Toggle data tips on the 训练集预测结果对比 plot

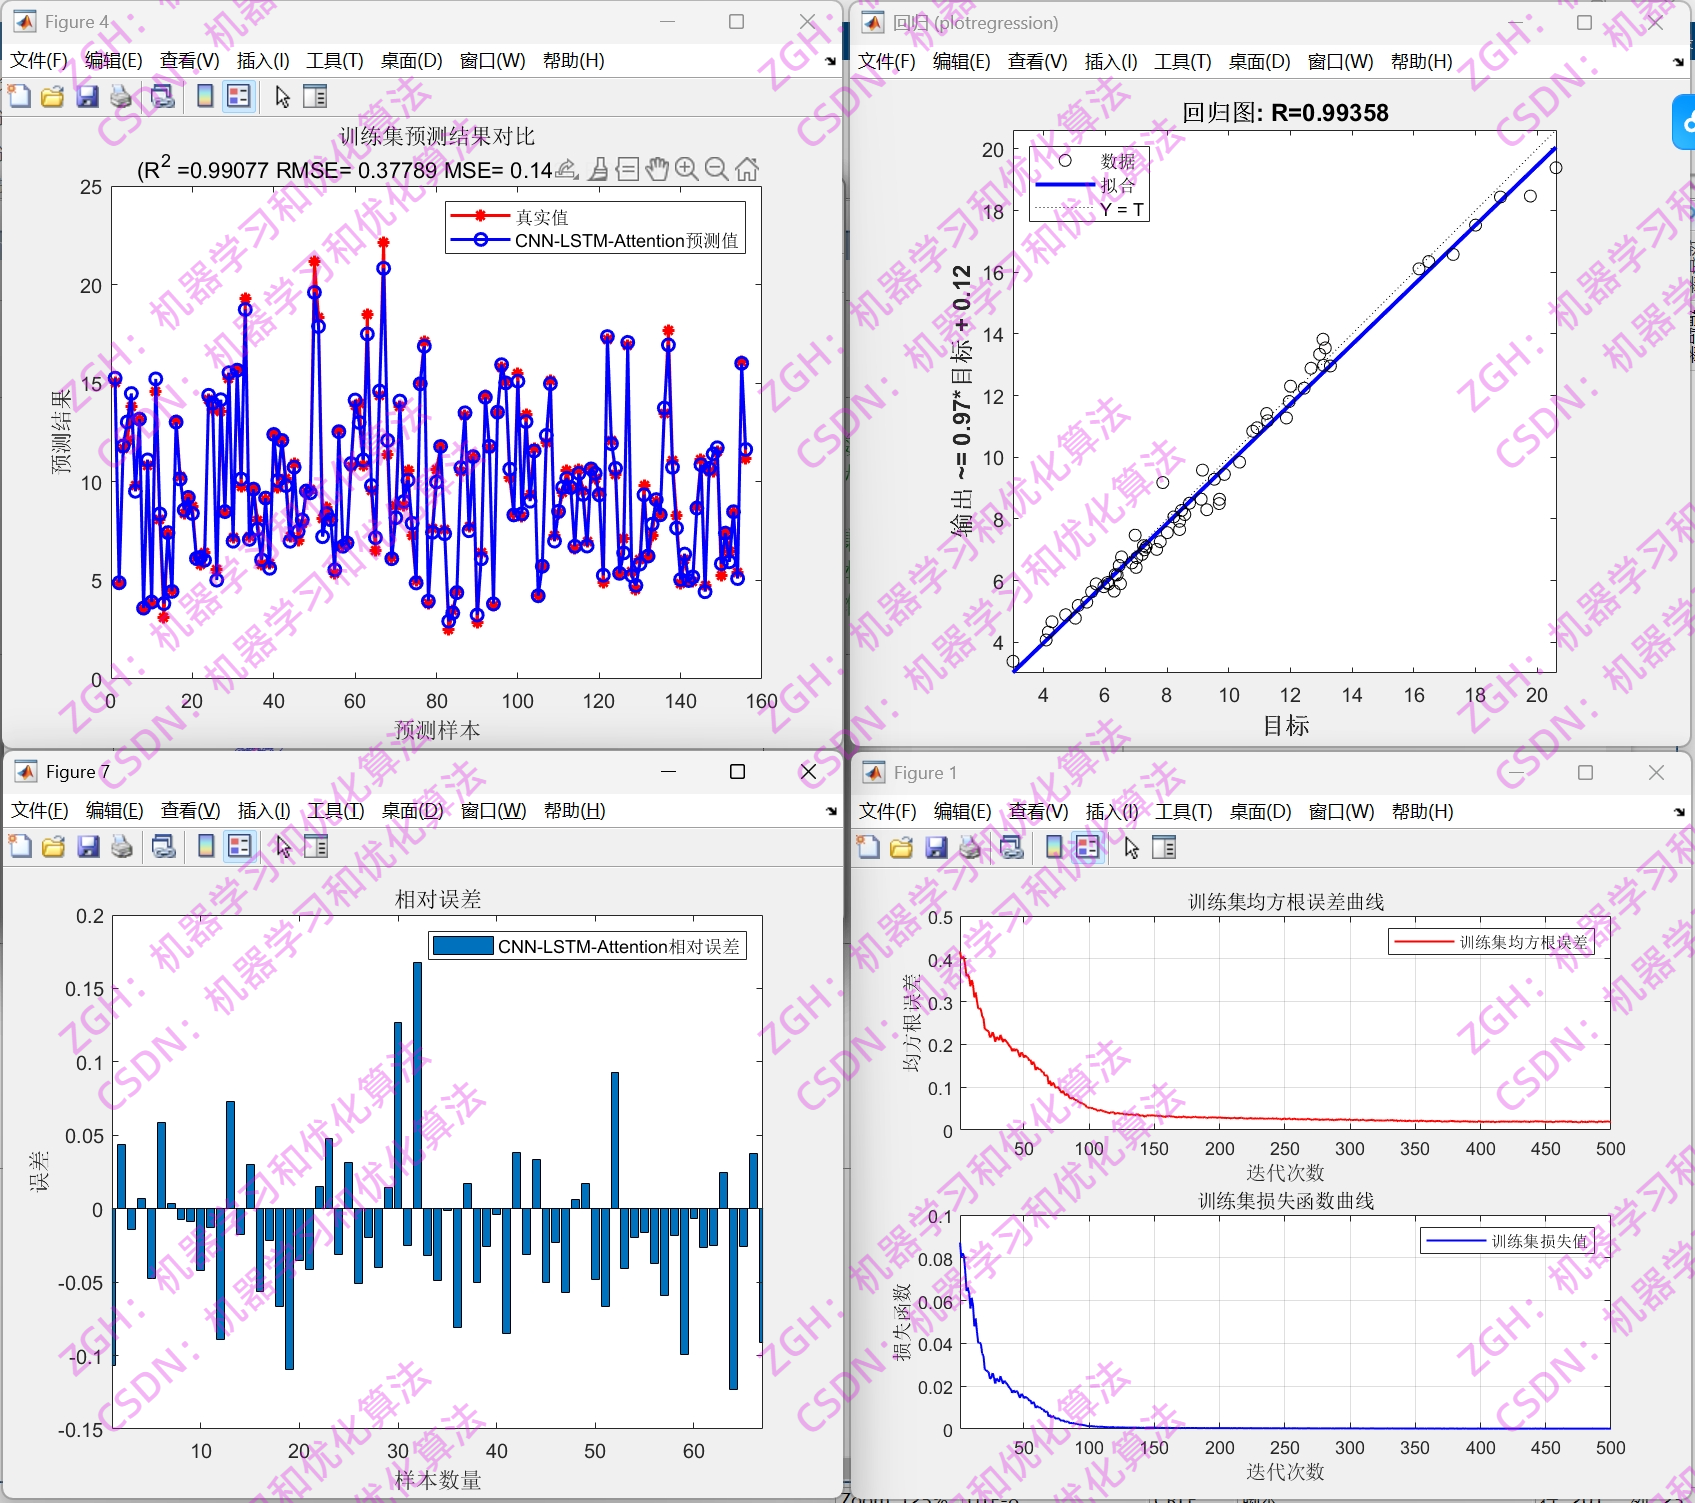coord(627,168)
